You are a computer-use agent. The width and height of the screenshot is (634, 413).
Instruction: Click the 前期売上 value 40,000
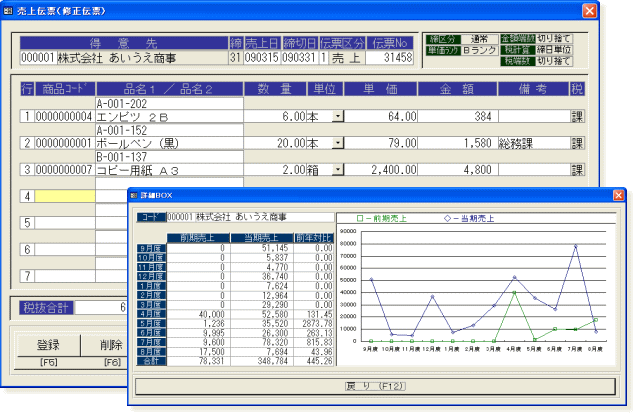tap(199, 314)
